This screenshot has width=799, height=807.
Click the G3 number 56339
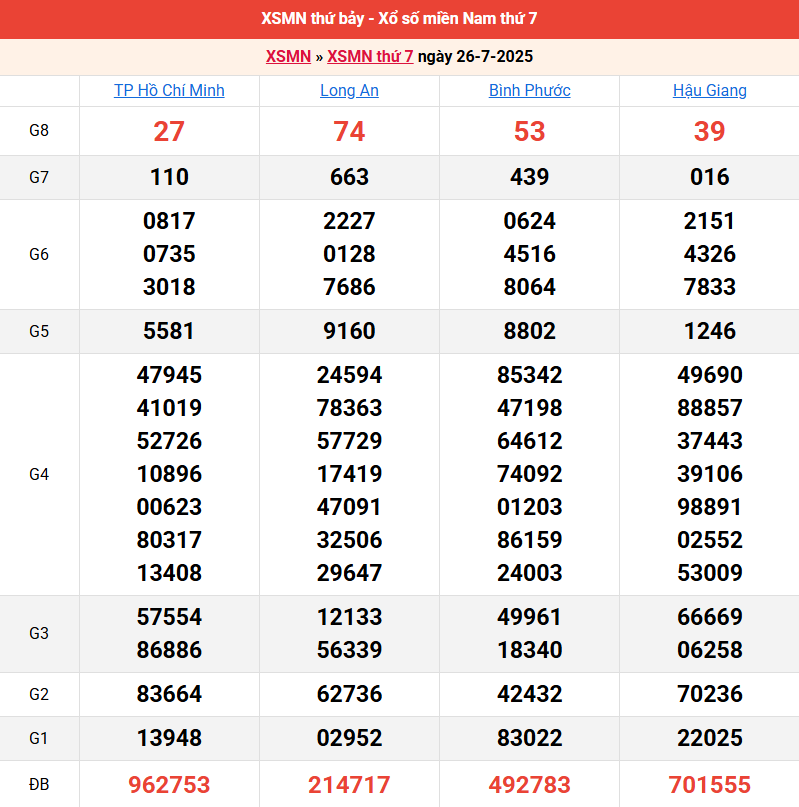coord(350,650)
